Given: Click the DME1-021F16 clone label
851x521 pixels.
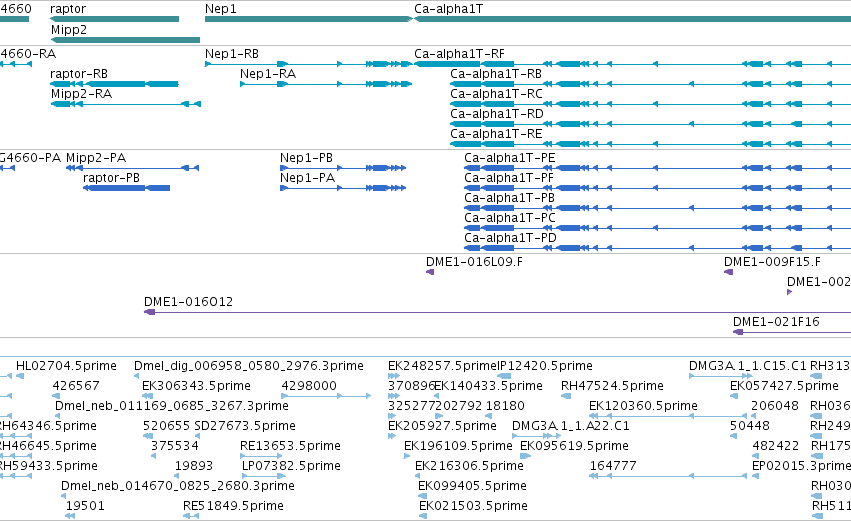Looking at the screenshot, I should (x=776, y=322).
